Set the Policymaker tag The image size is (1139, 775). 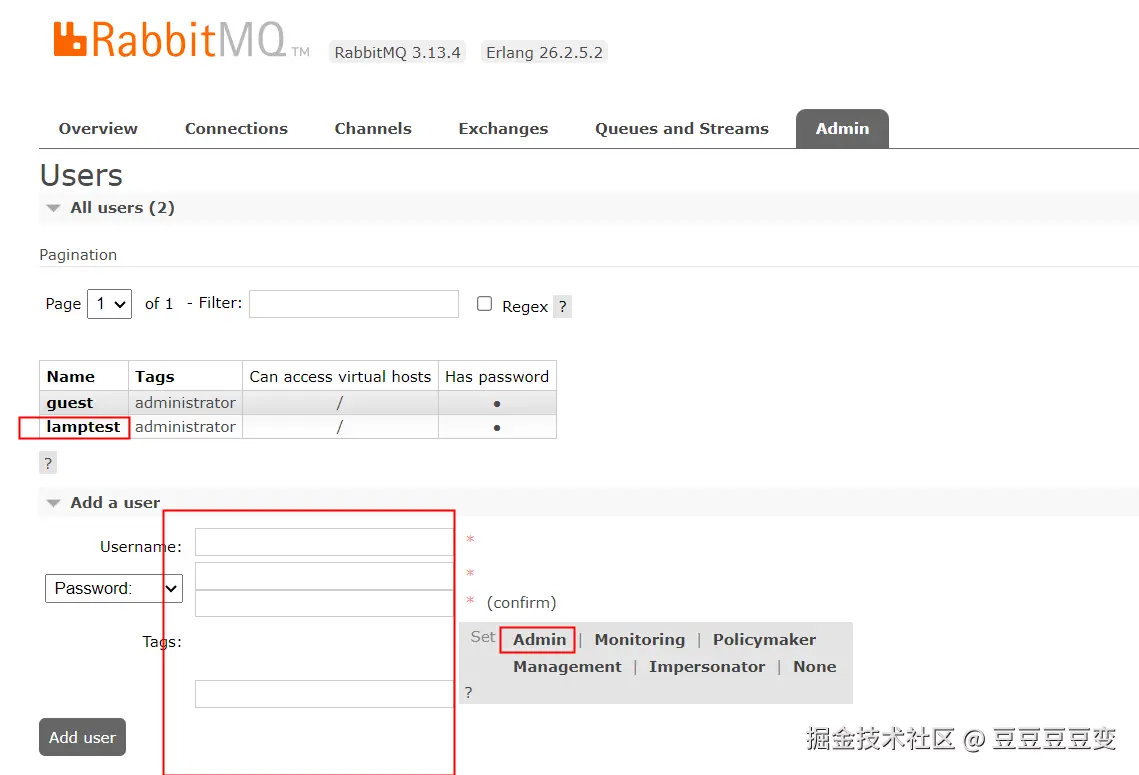764,640
